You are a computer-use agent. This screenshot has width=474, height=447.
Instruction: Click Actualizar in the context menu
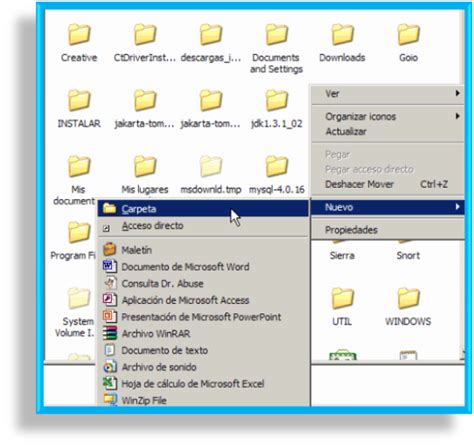[x=388, y=131]
